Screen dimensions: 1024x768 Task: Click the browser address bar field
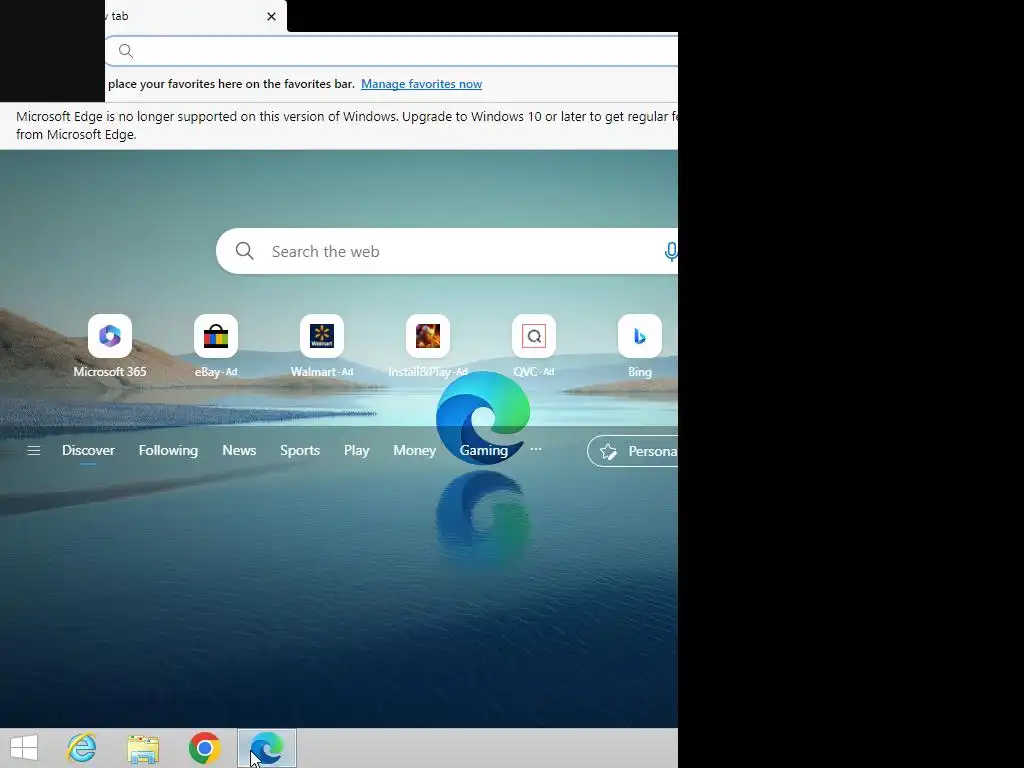(x=392, y=51)
